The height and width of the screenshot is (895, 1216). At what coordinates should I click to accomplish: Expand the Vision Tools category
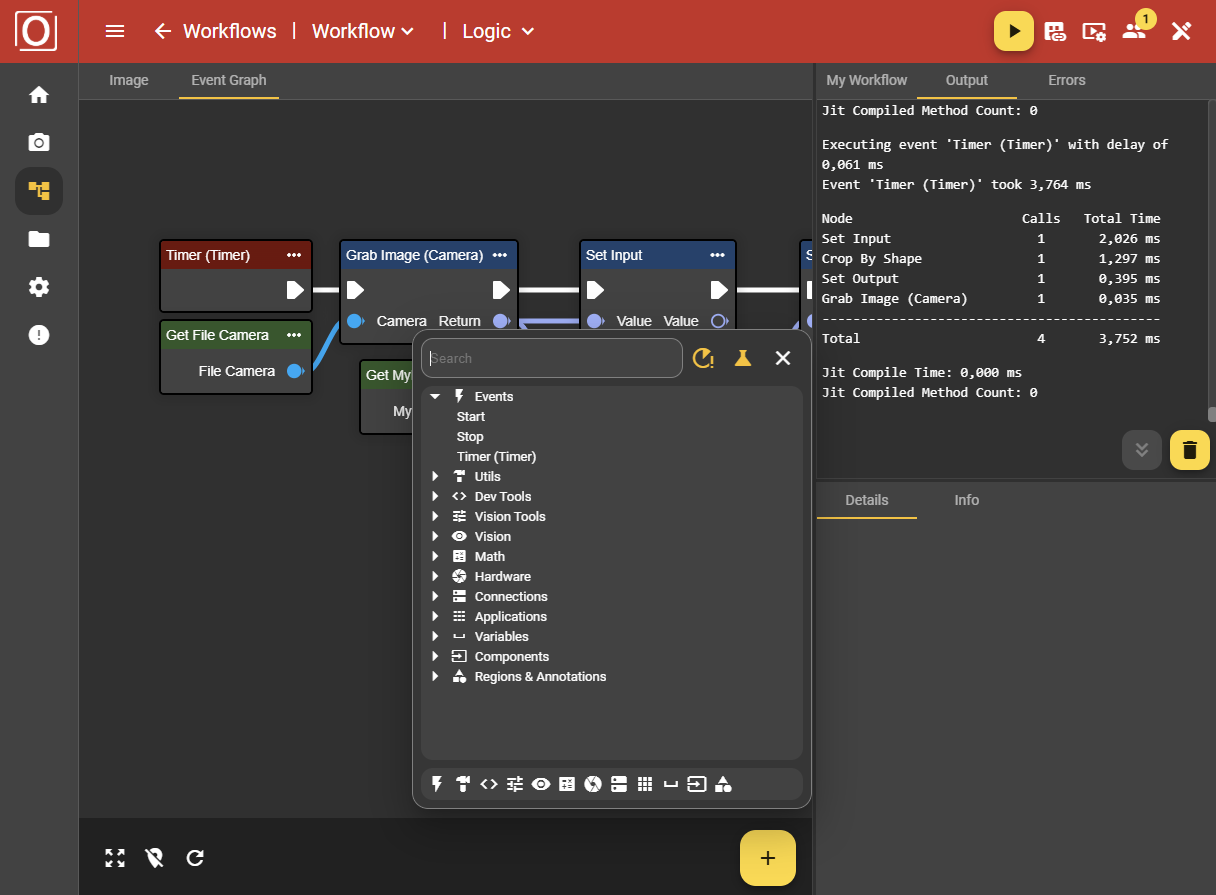[435, 517]
